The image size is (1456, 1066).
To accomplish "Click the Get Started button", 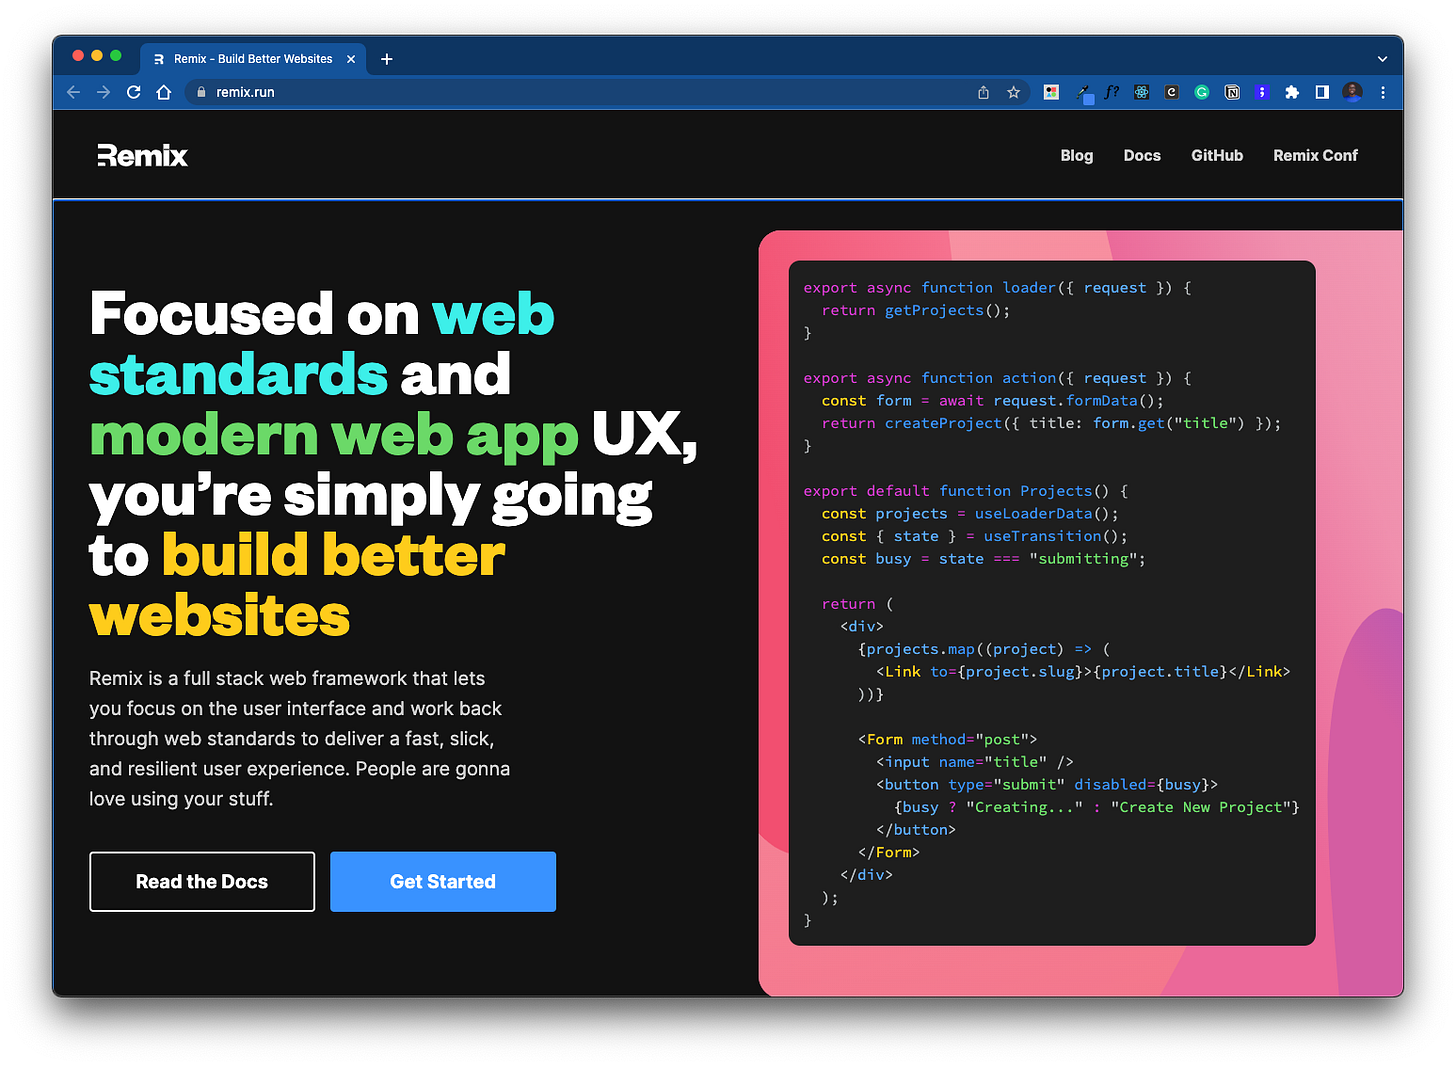I will (x=443, y=882).
